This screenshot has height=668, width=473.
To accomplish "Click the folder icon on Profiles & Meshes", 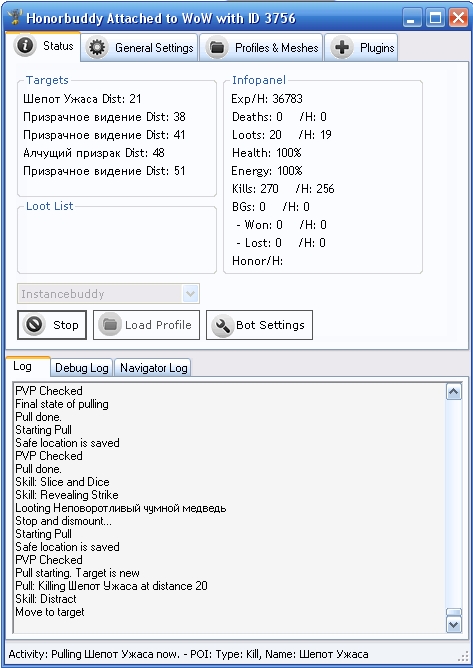I will [217, 47].
